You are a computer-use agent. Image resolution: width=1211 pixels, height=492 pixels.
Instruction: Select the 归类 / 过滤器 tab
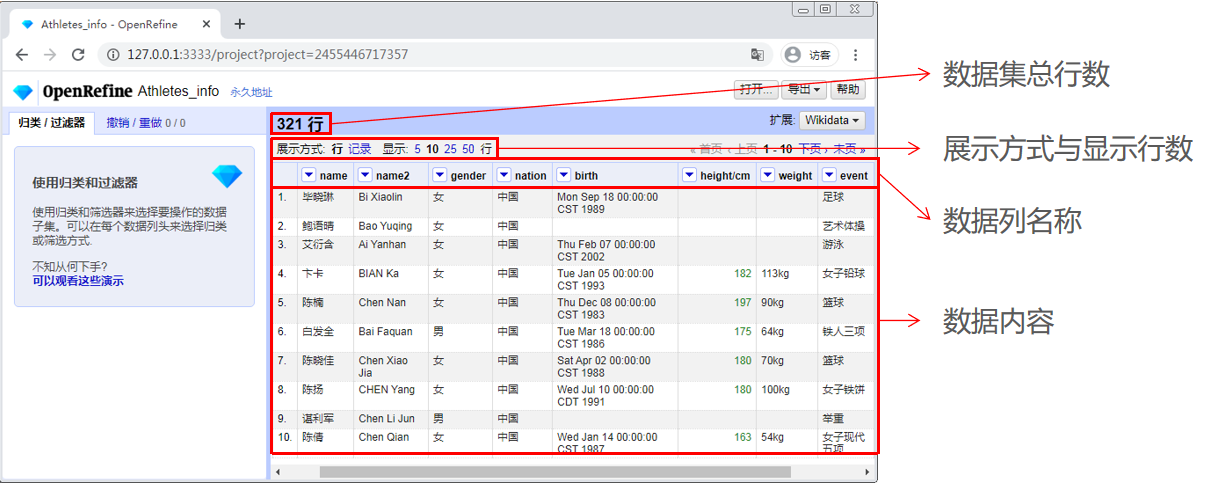click(52, 123)
